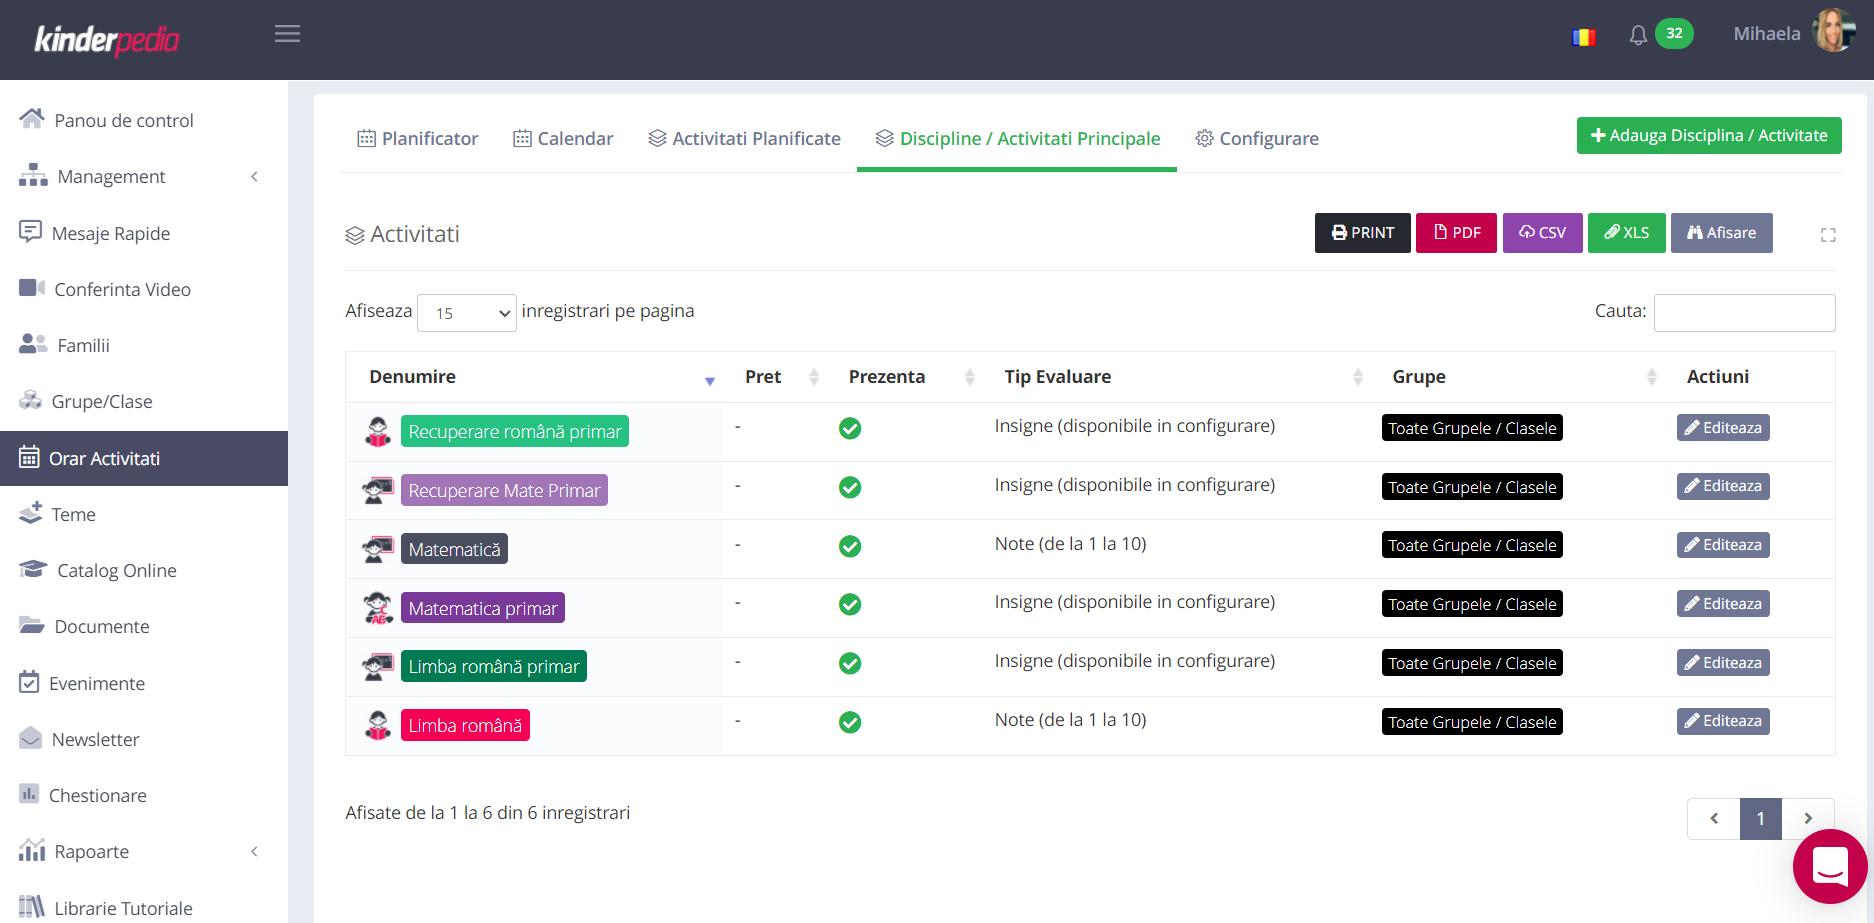1874x923 pixels.
Task: Toggle Prezenta checkmark for Matematică row
Action: [x=850, y=546]
